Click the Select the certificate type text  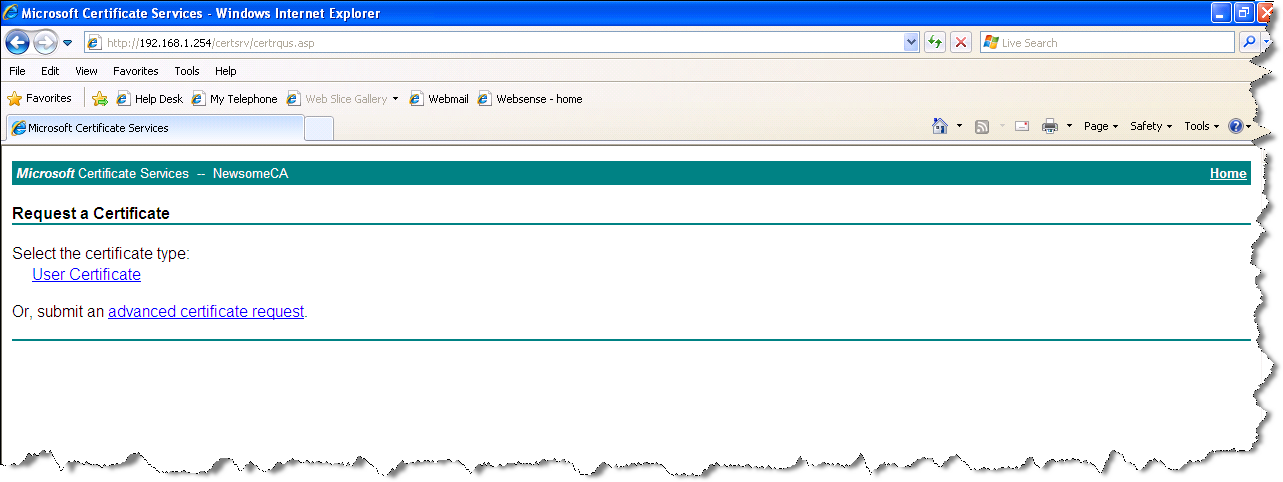(x=101, y=253)
